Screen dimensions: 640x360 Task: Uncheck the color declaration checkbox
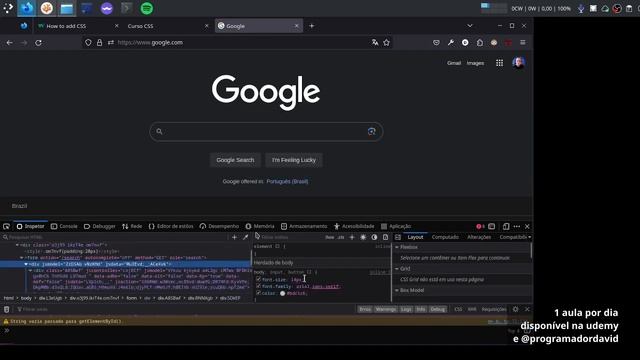[x=258, y=293]
